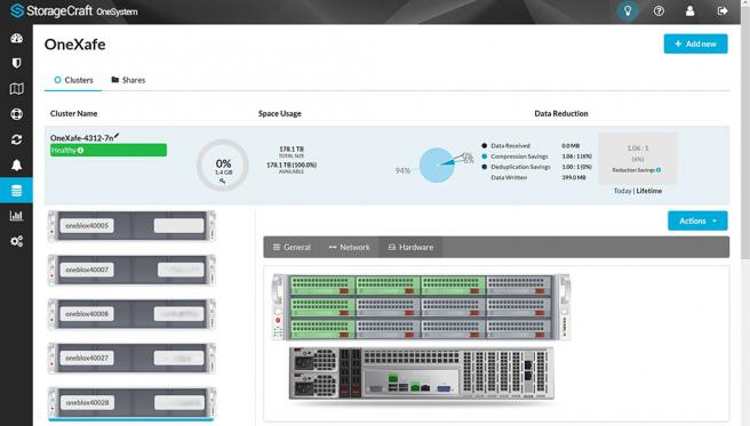Click the 0% space usage gauge
The width and height of the screenshot is (750, 426).
point(222,165)
